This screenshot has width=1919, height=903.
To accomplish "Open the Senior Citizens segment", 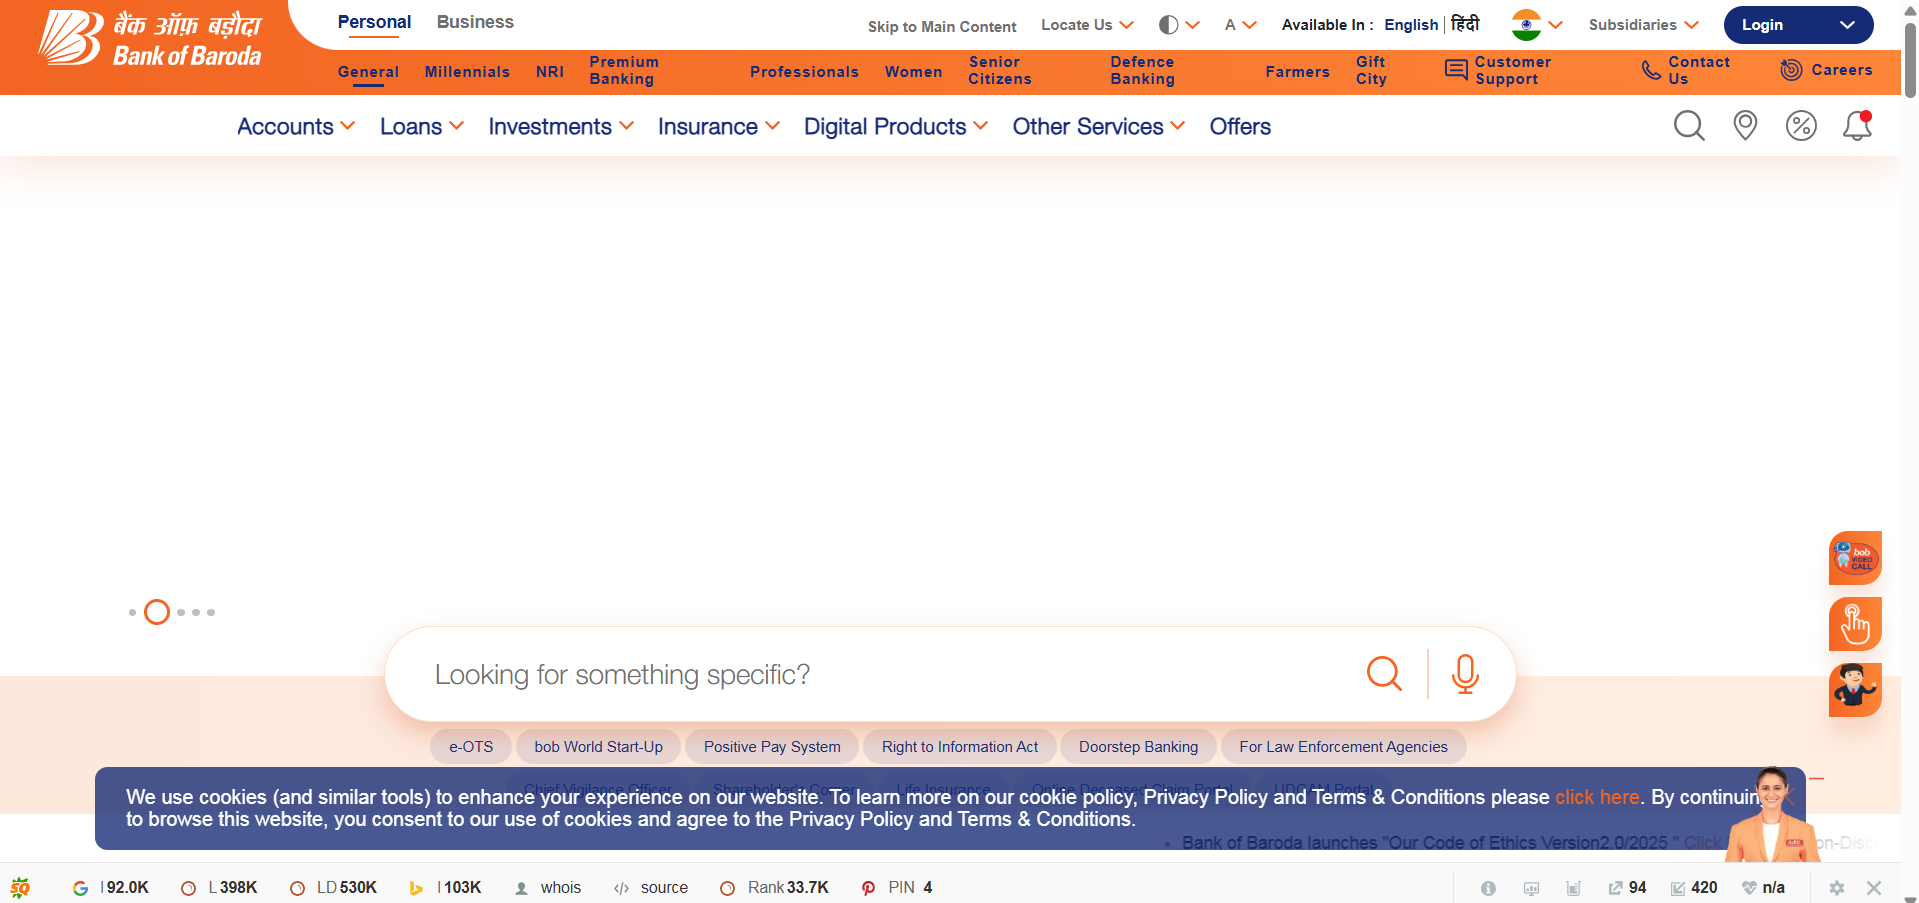I will click(x=1000, y=70).
